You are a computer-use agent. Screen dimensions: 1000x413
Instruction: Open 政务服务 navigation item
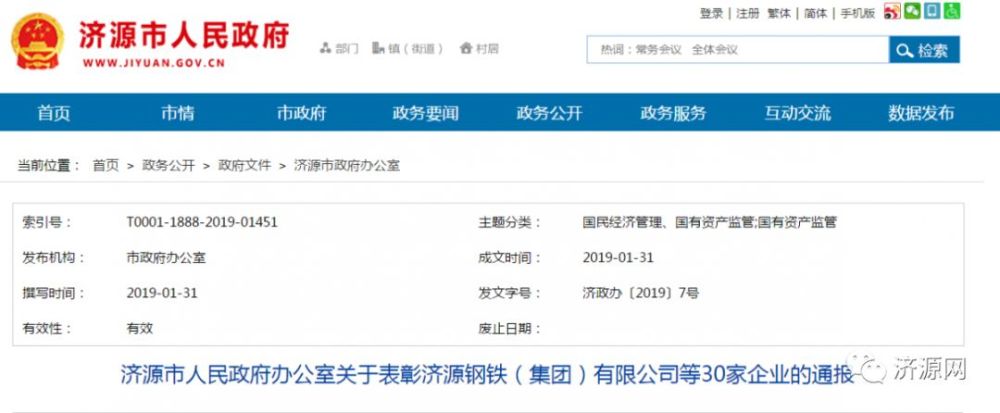pos(673,113)
